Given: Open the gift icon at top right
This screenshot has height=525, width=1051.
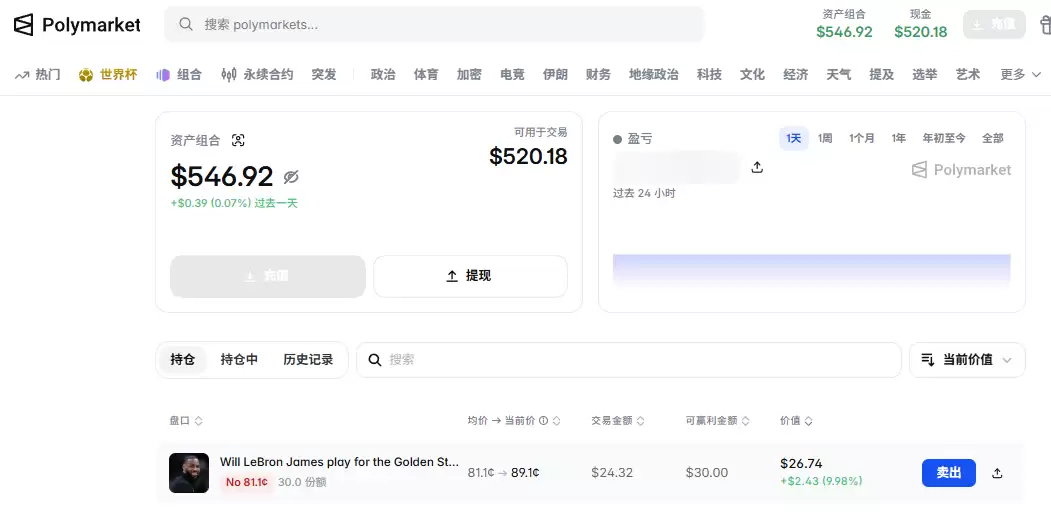Looking at the screenshot, I should point(1045,25).
